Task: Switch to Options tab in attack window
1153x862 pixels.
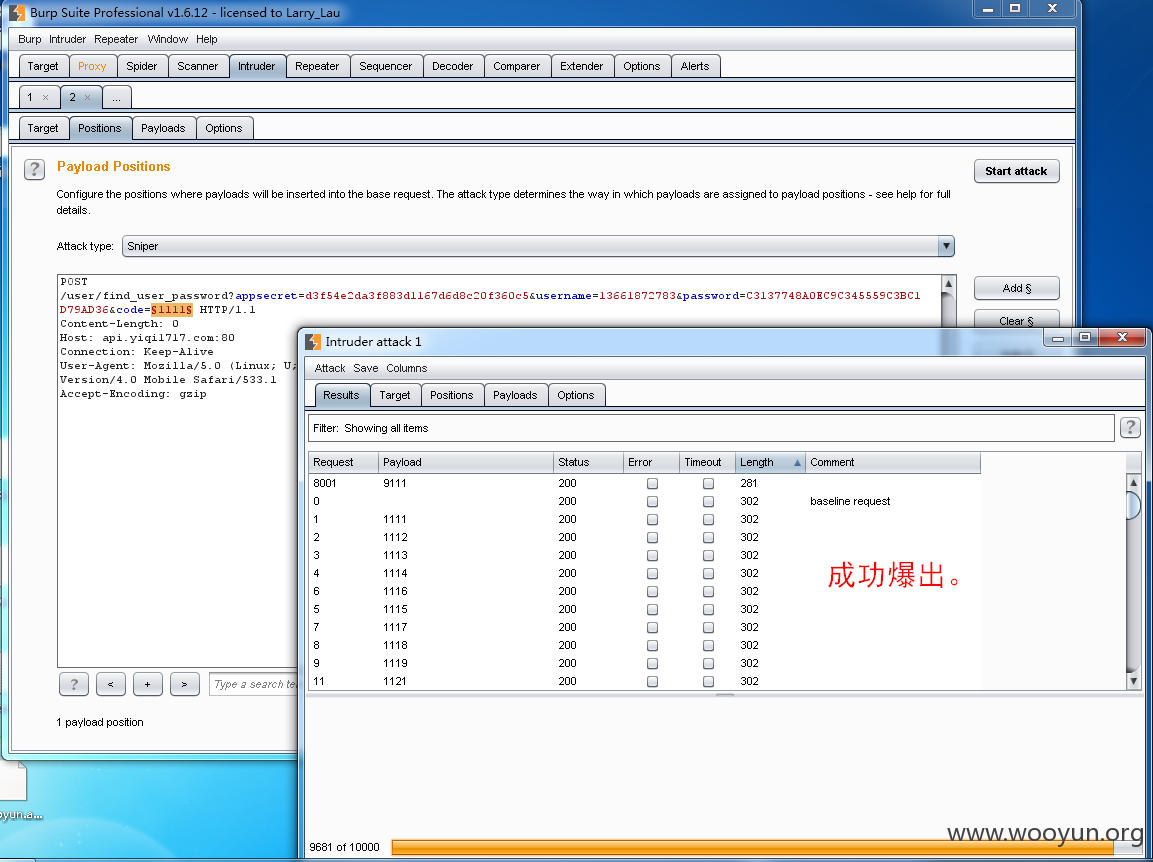Action: pyautogui.click(x=576, y=395)
